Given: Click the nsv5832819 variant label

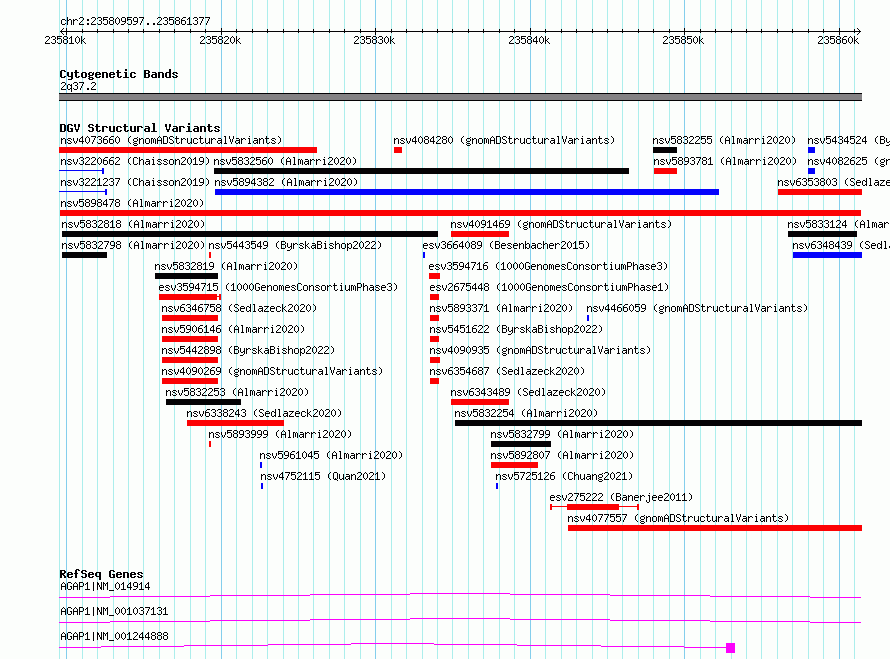Looking at the screenshot, I should coord(226,266).
